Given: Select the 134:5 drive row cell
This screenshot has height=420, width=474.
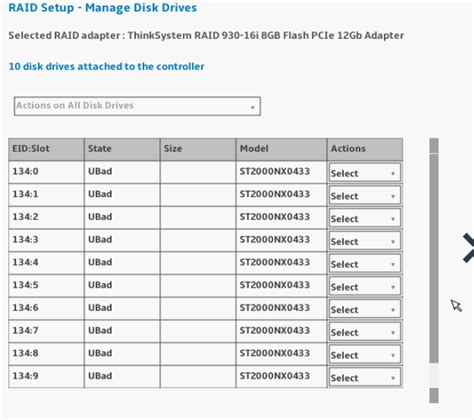Looking at the screenshot, I should click(46, 285).
